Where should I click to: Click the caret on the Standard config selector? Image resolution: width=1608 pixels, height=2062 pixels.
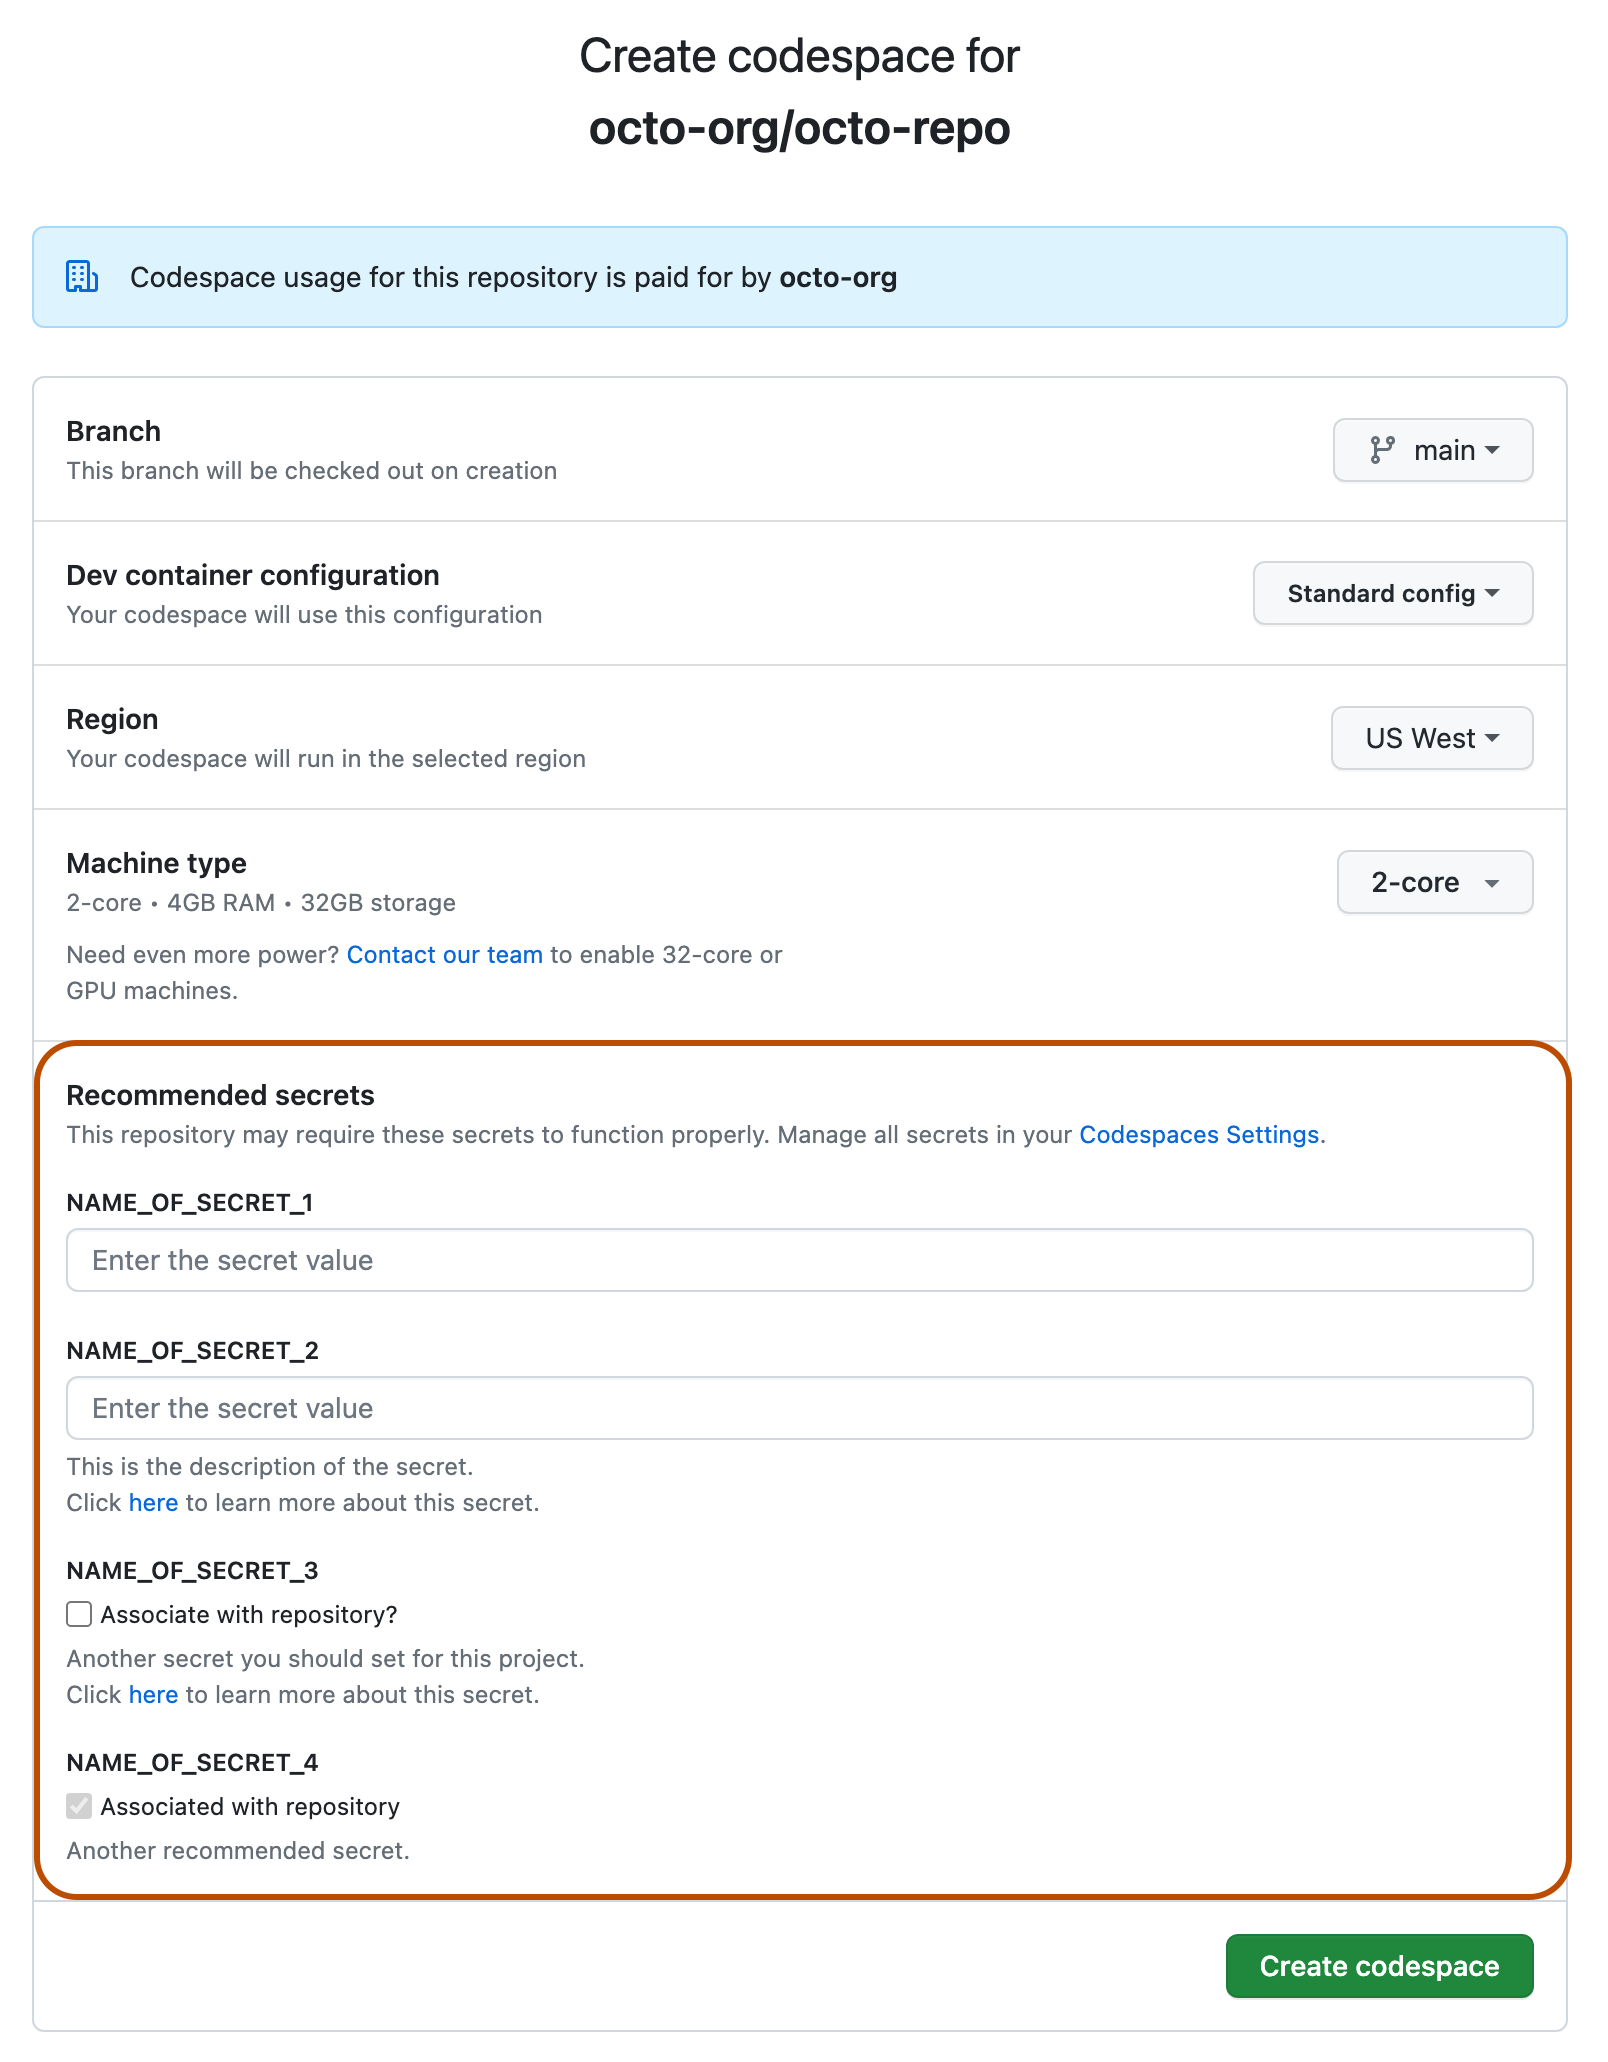1494,593
